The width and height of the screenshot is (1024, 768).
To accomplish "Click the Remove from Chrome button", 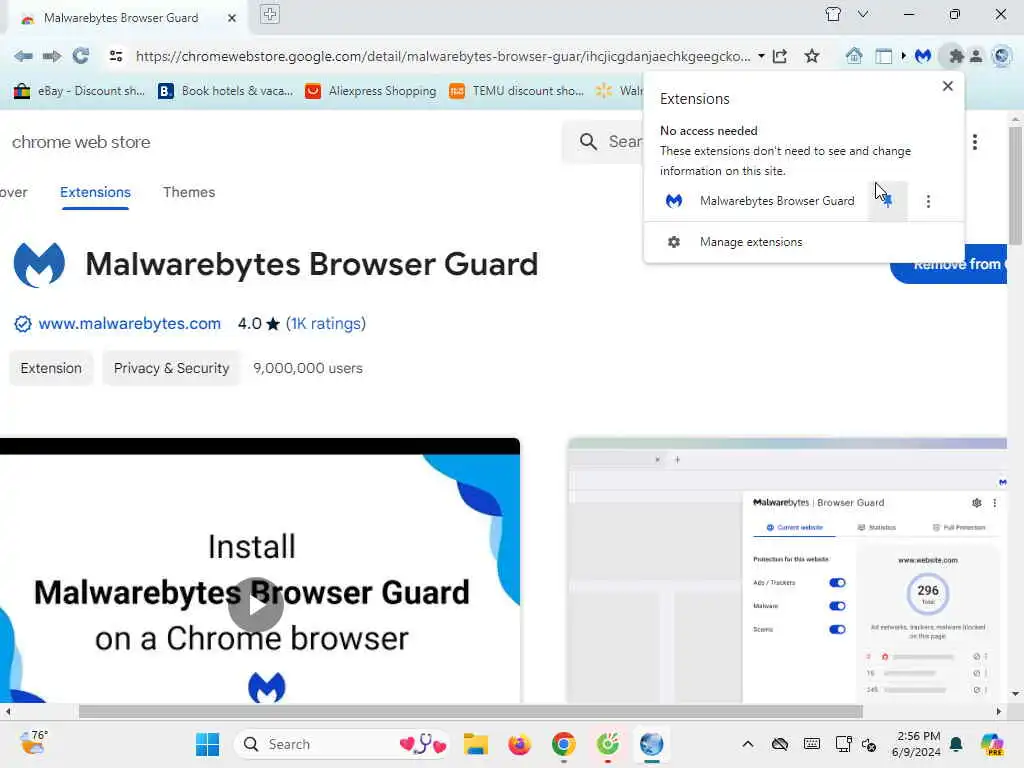I will click(x=949, y=266).
